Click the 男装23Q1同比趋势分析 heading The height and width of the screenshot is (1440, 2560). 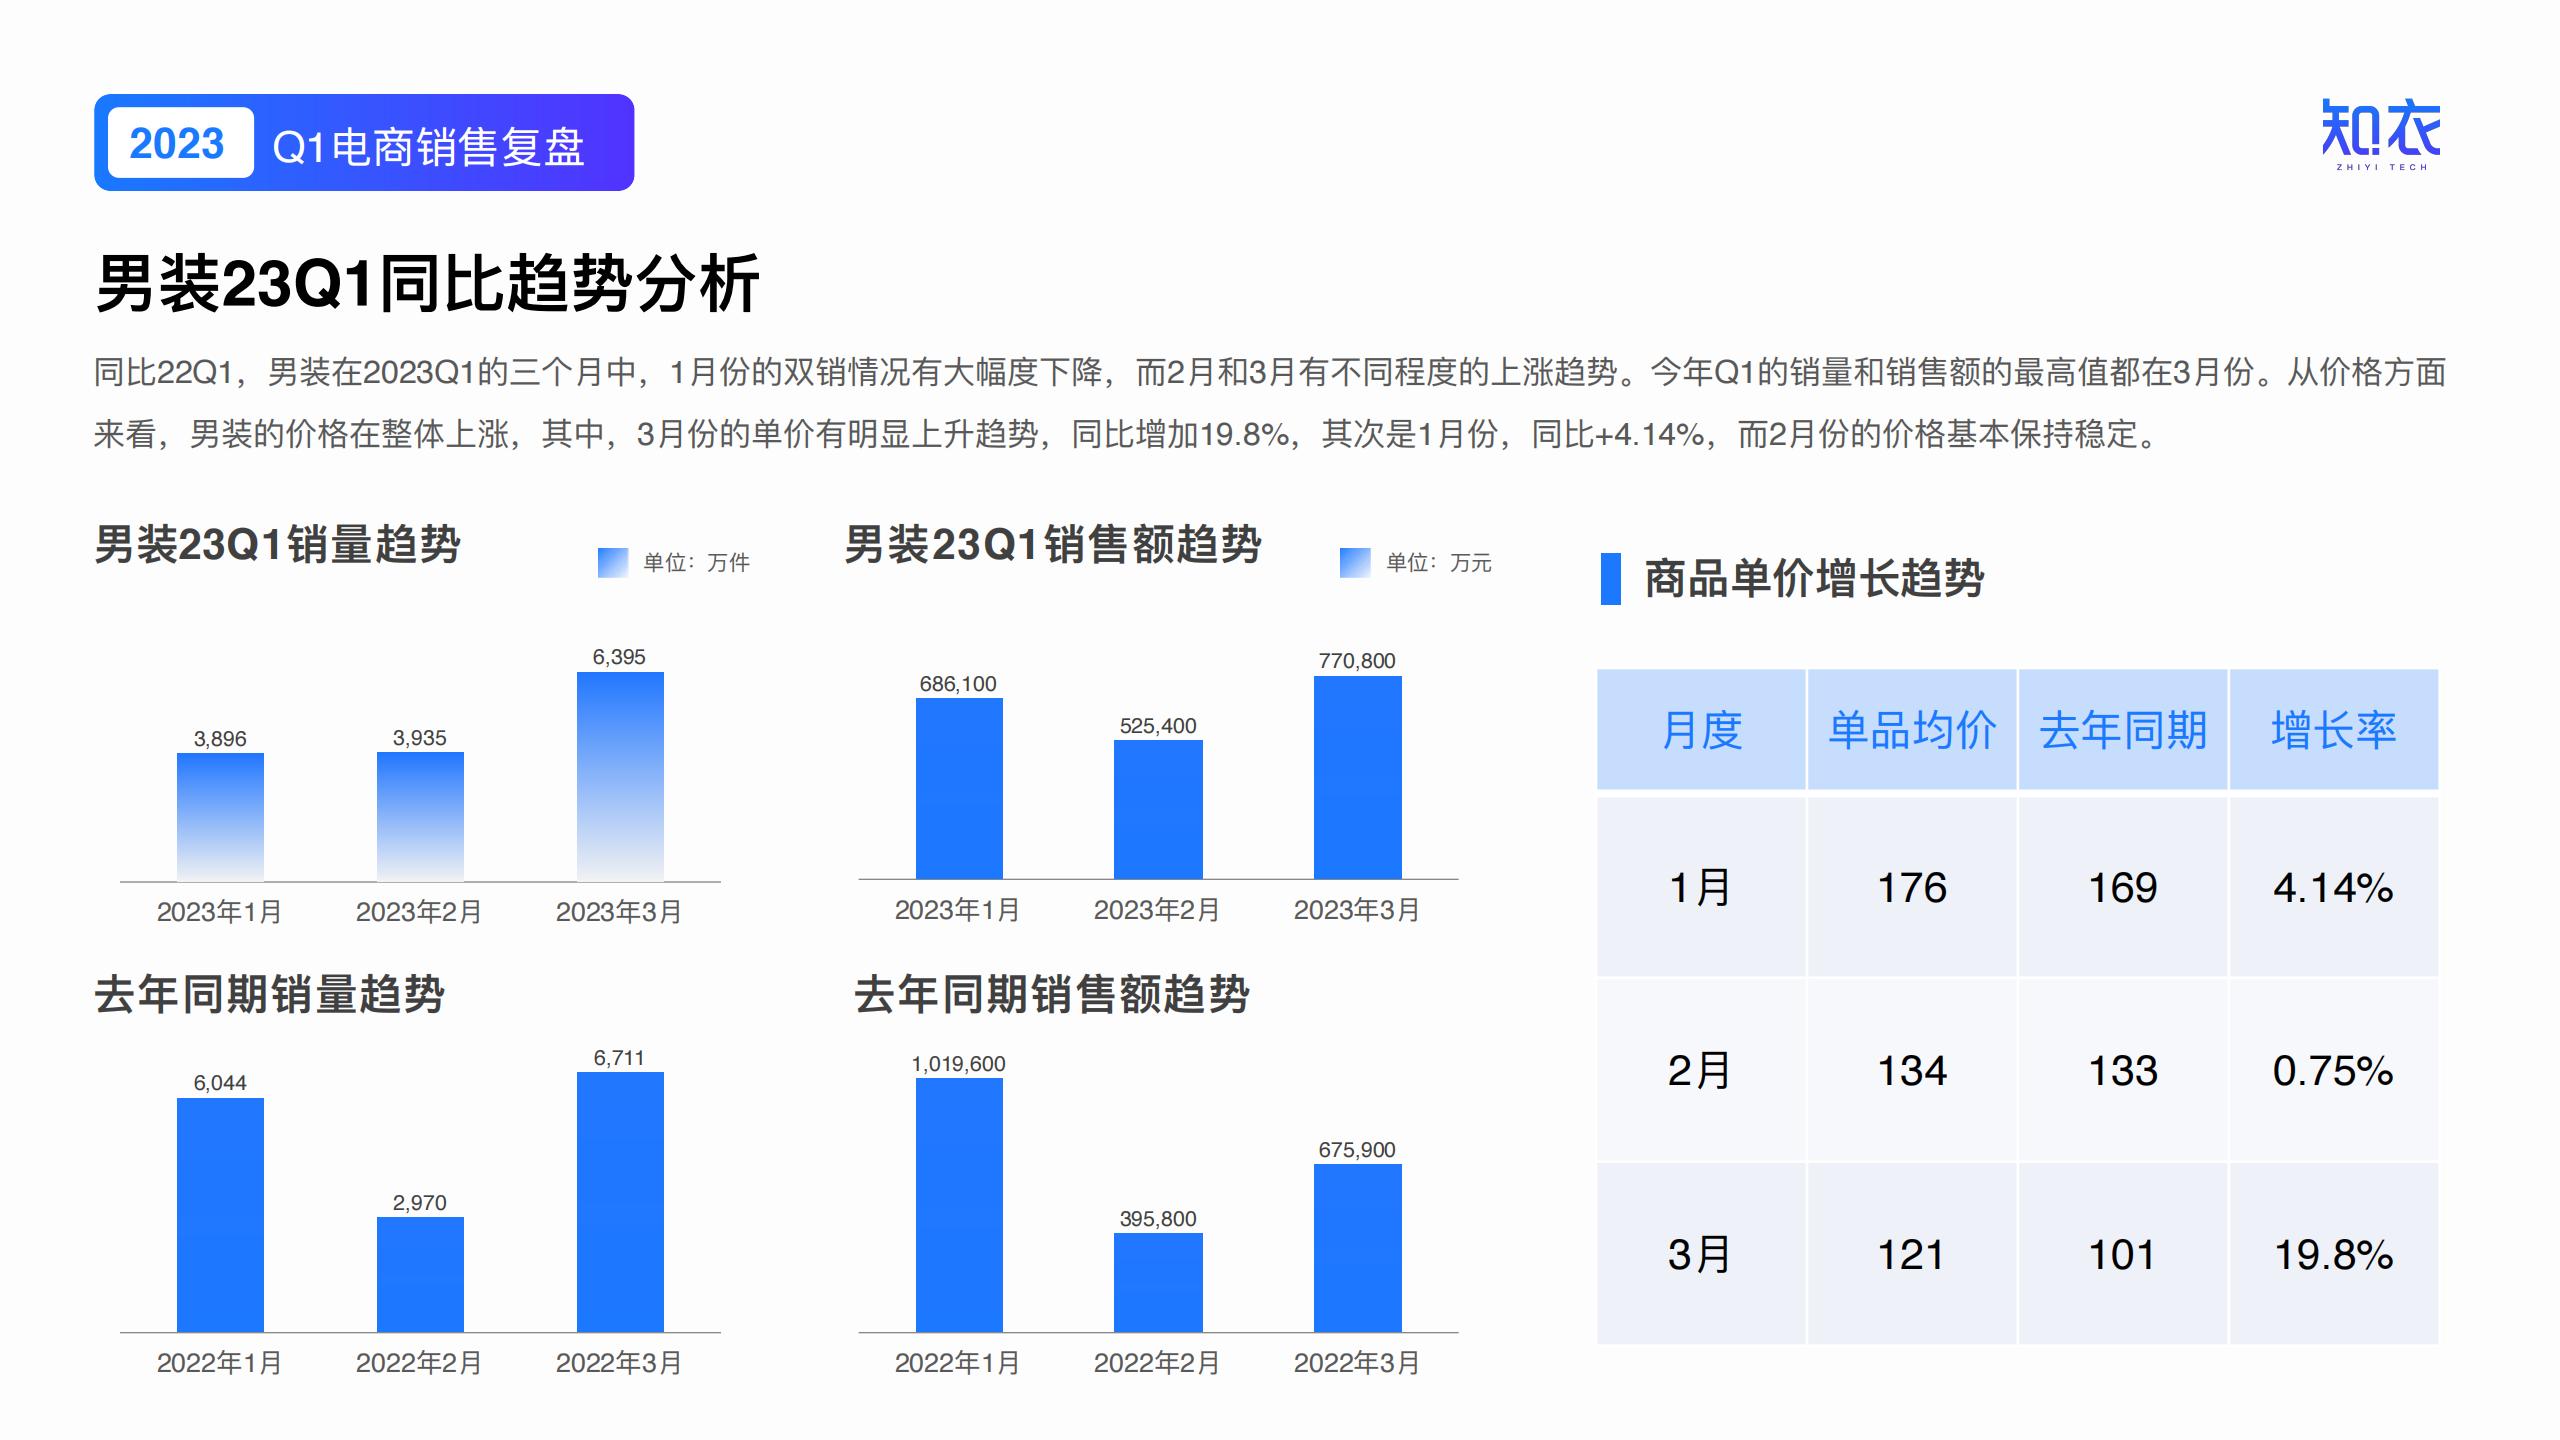tap(428, 284)
